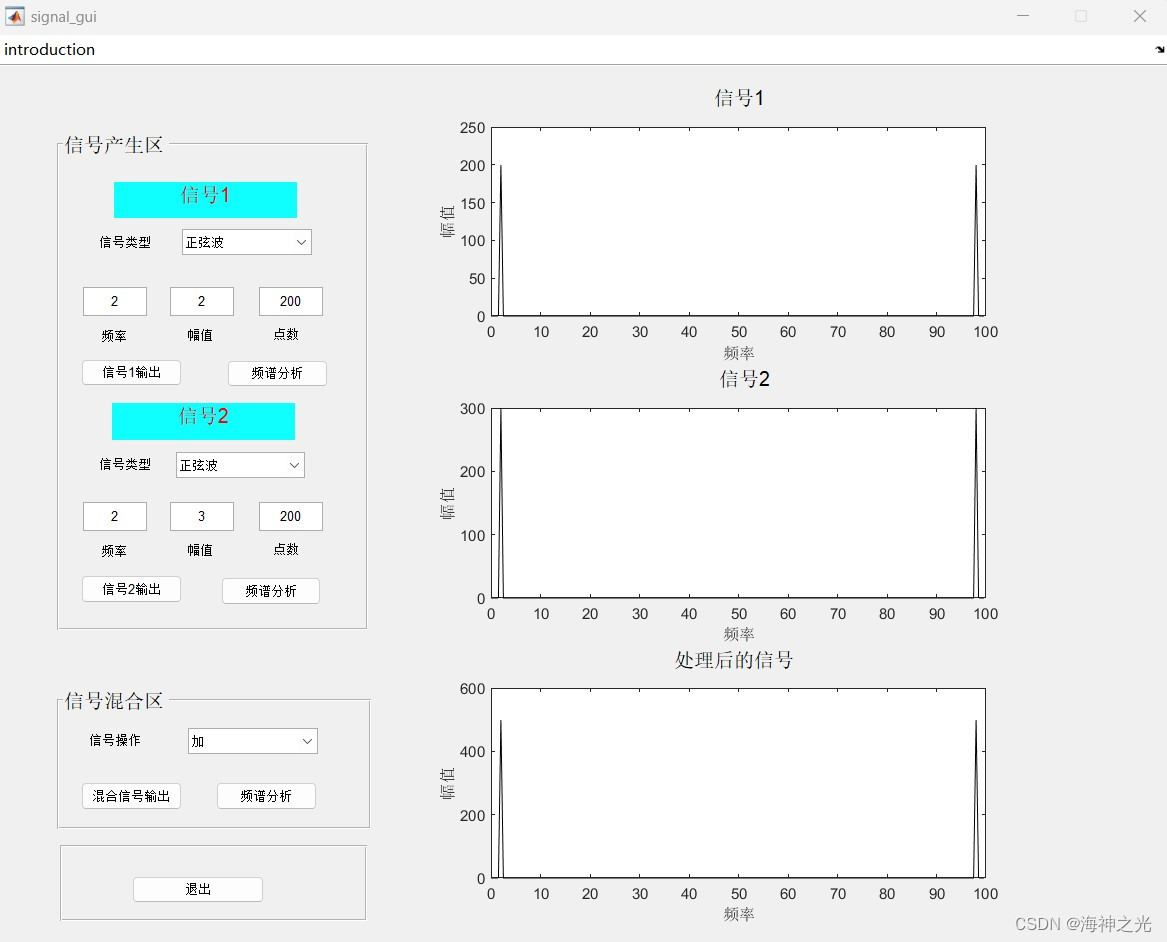Click the cyan 信号2 banner

coord(203,421)
